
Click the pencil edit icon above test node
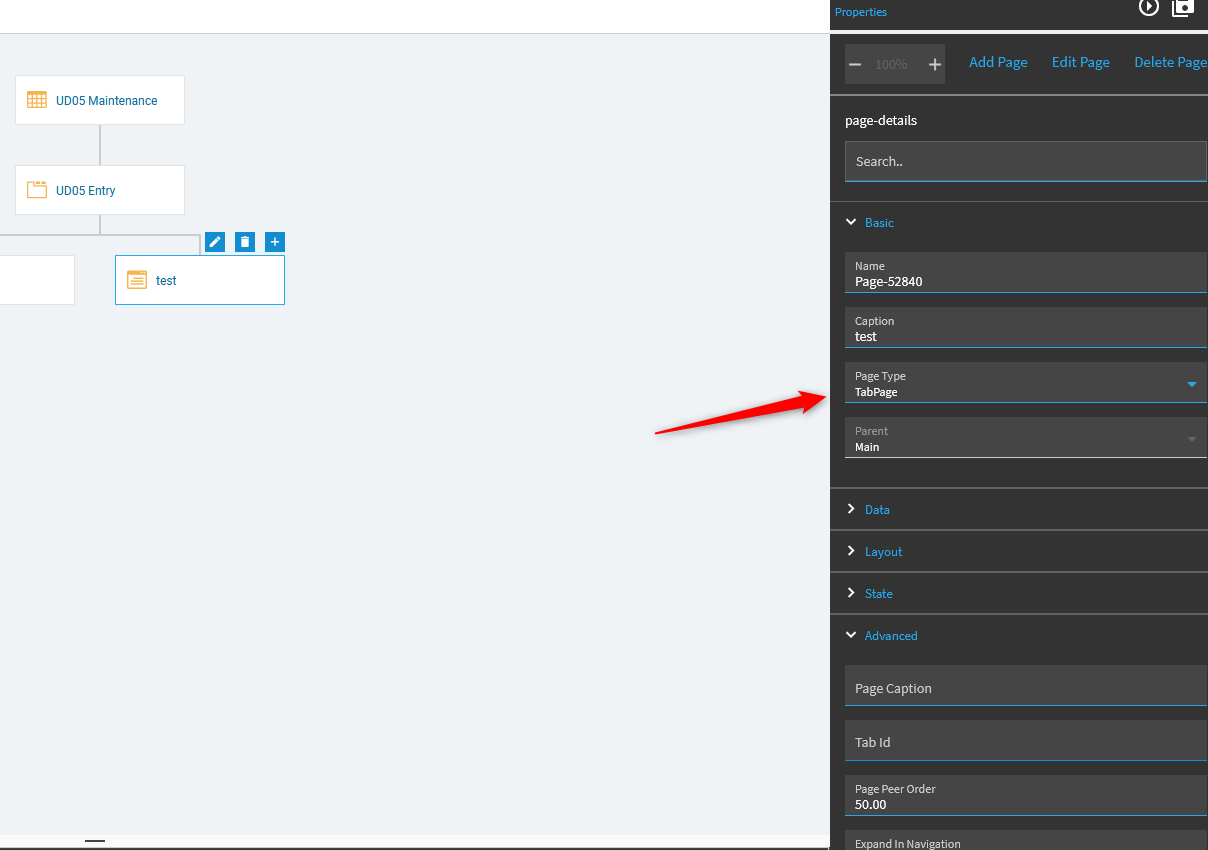coord(215,242)
